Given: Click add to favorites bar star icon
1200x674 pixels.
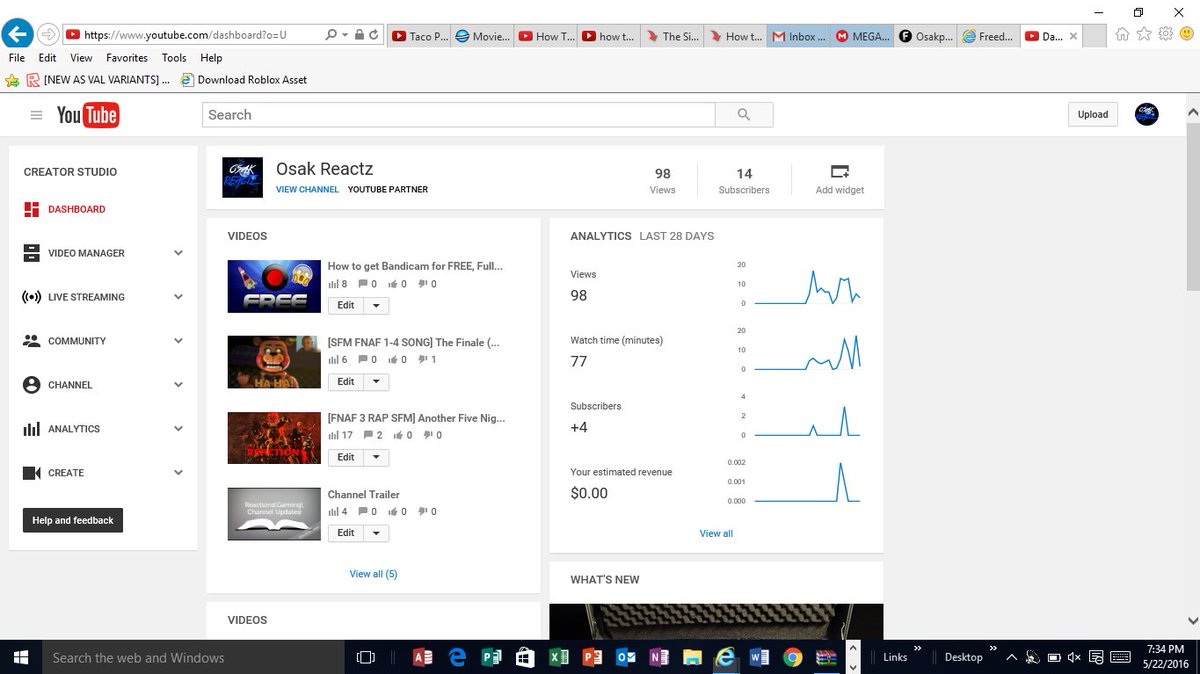Looking at the screenshot, I should click(13, 80).
